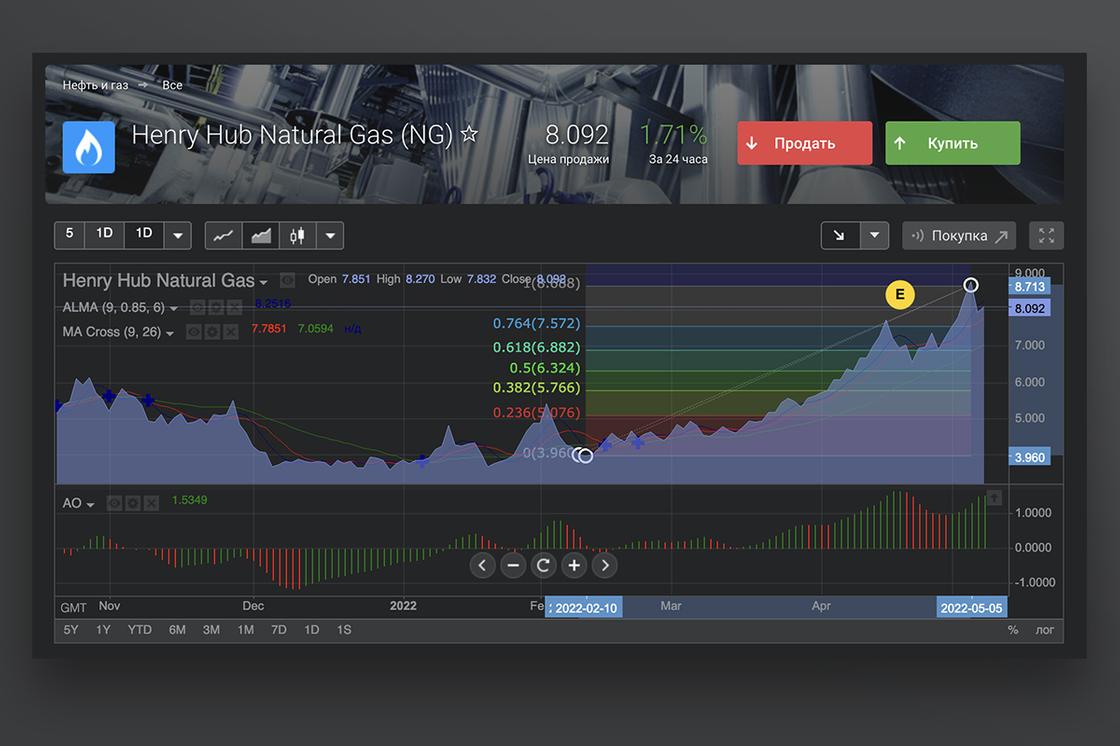Toggle percent scale with % button
1120x746 pixels.
point(1013,630)
